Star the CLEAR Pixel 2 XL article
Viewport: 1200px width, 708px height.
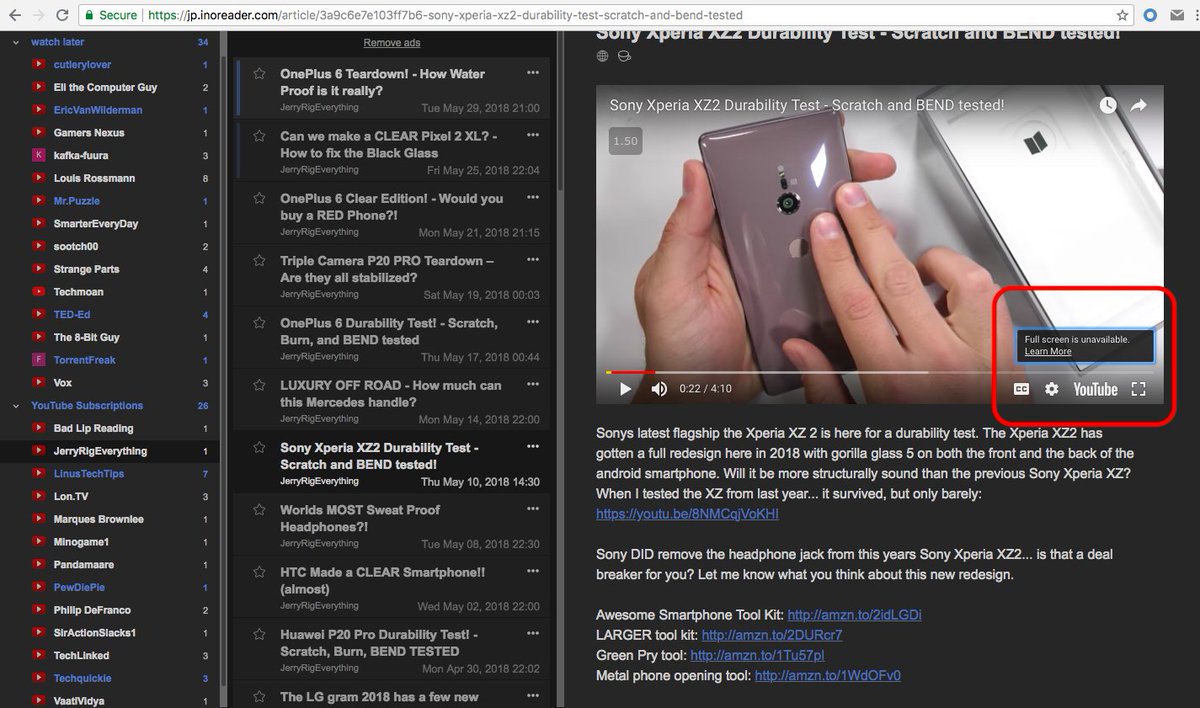(260, 136)
